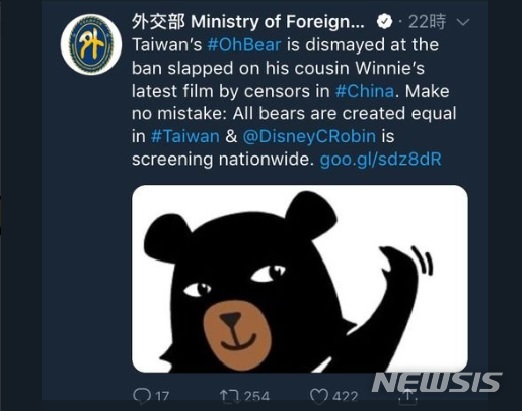Click the Ministry of Foreign Affairs avatar
Viewport: 522px width, 411px height.
pos(91,44)
